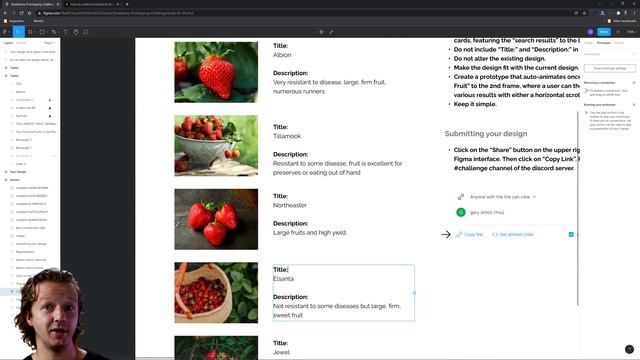Click the blue Share button
The image size is (640, 360).
[x=604, y=32]
